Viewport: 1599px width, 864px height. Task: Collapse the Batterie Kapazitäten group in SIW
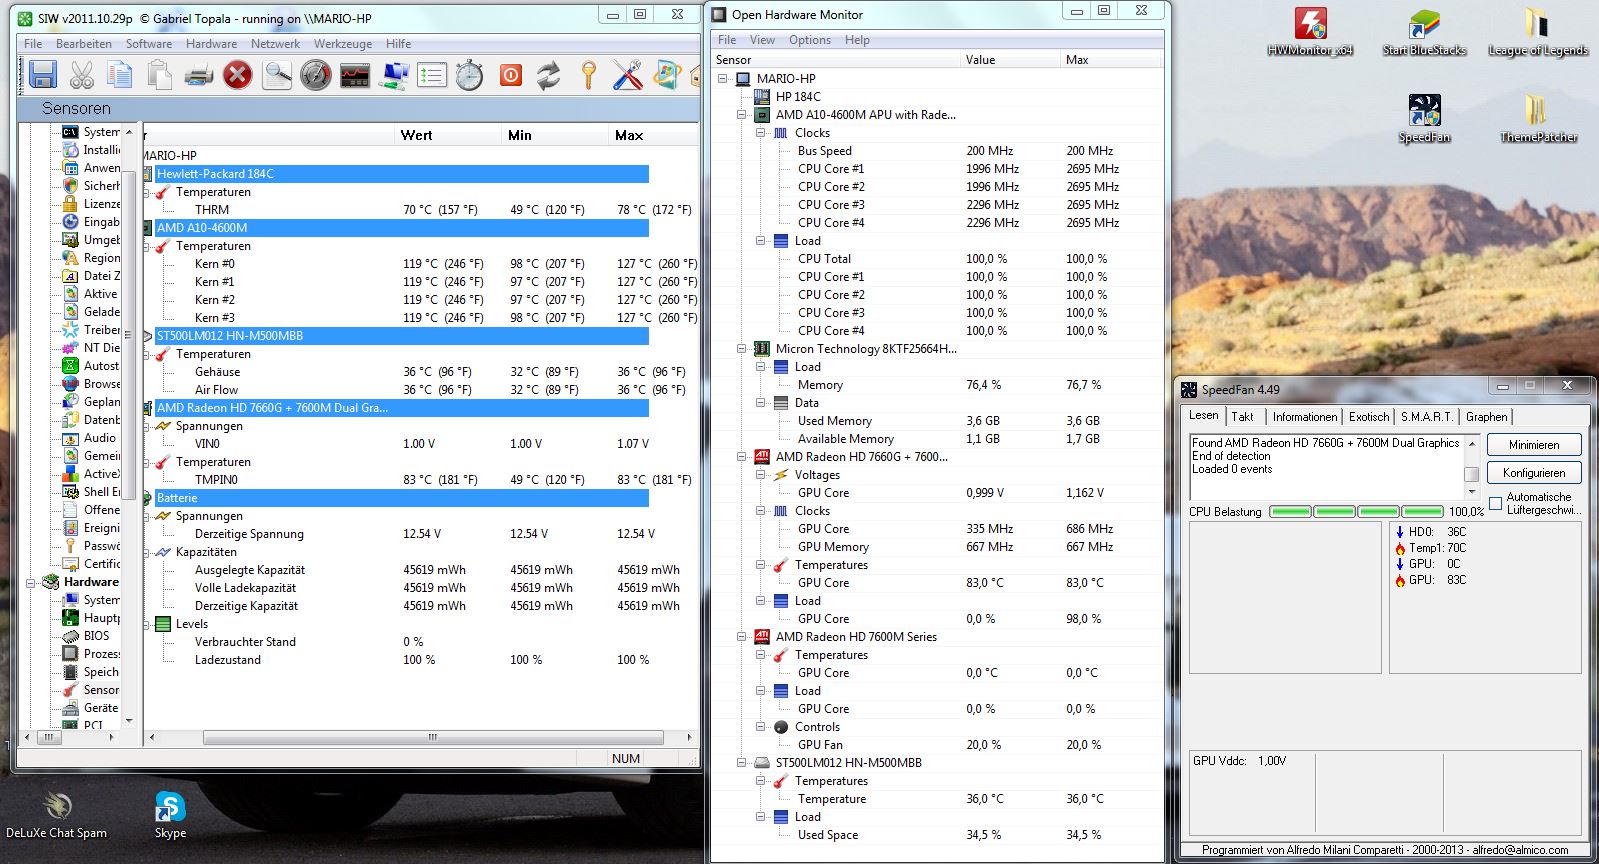[x=147, y=552]
